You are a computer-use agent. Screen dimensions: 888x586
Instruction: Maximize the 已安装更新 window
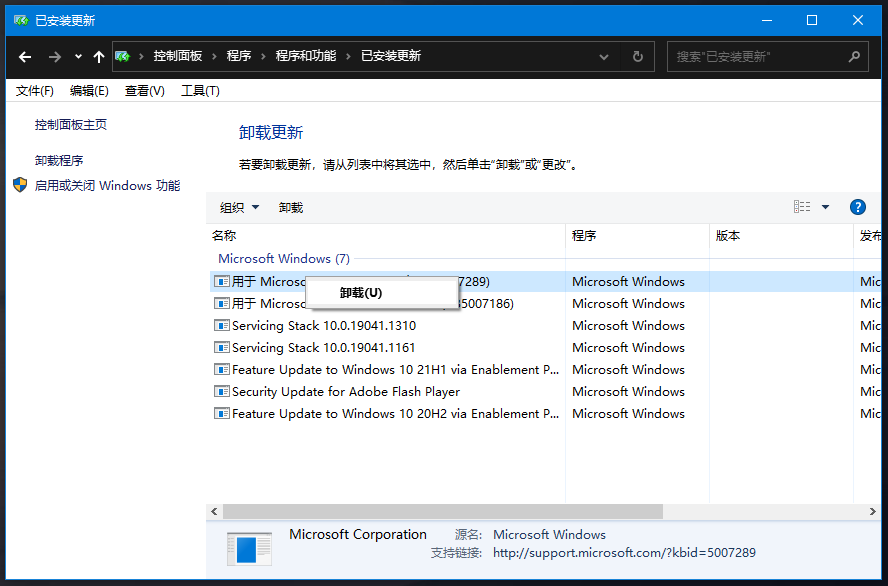[812, 20]
